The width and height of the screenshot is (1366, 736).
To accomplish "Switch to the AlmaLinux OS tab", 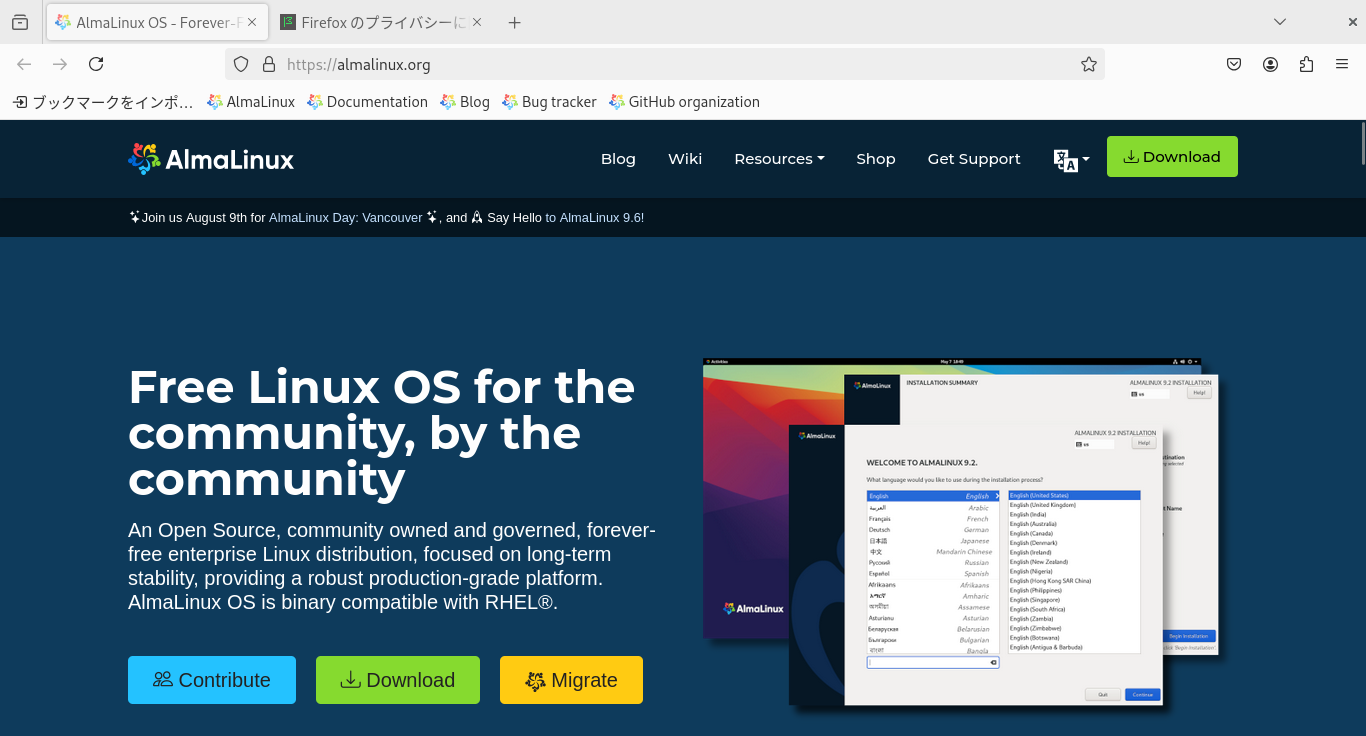I will [x=156, y=22].
